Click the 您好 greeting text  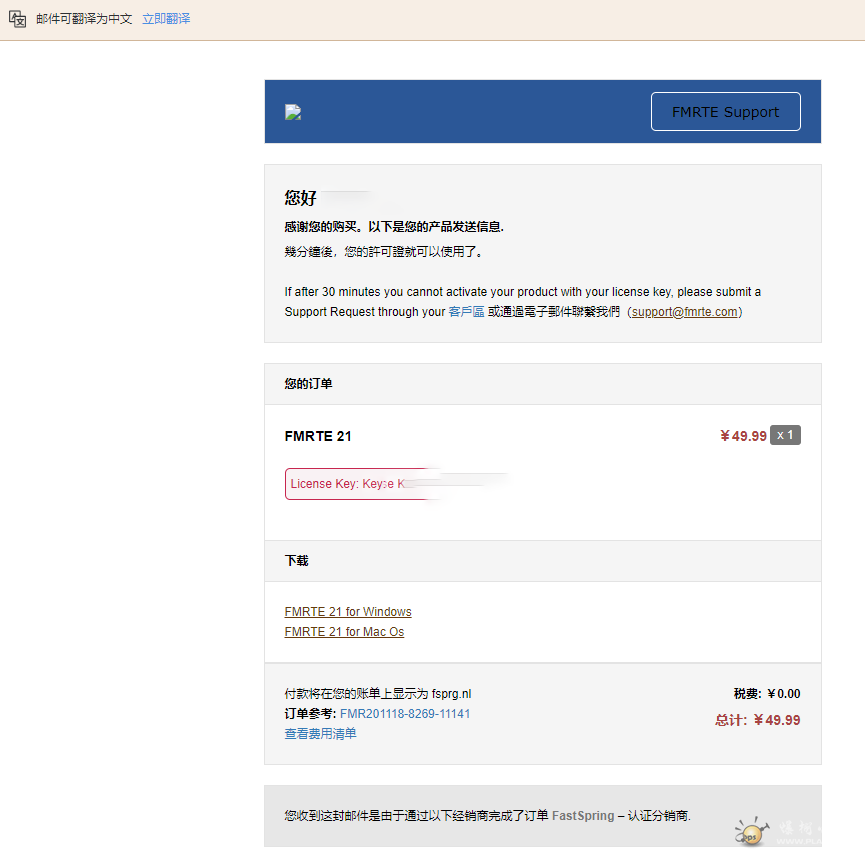pos(301,197)
